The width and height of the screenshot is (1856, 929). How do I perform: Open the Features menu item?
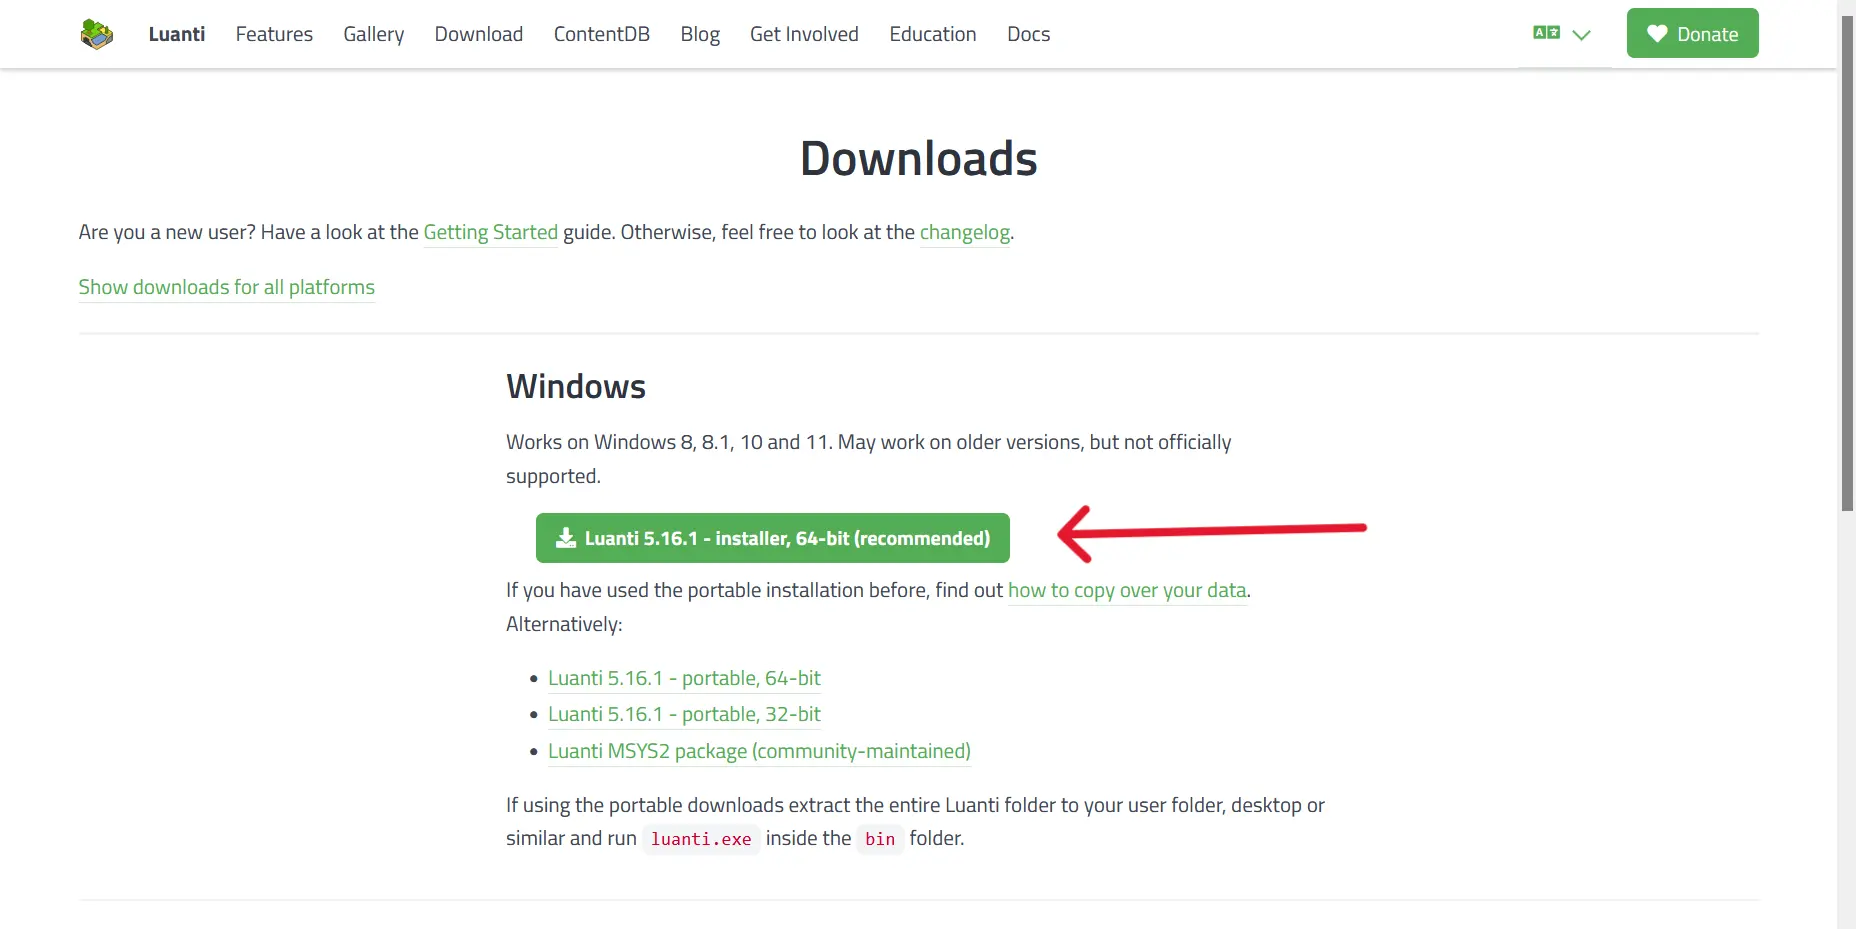(x=274, y=34)
